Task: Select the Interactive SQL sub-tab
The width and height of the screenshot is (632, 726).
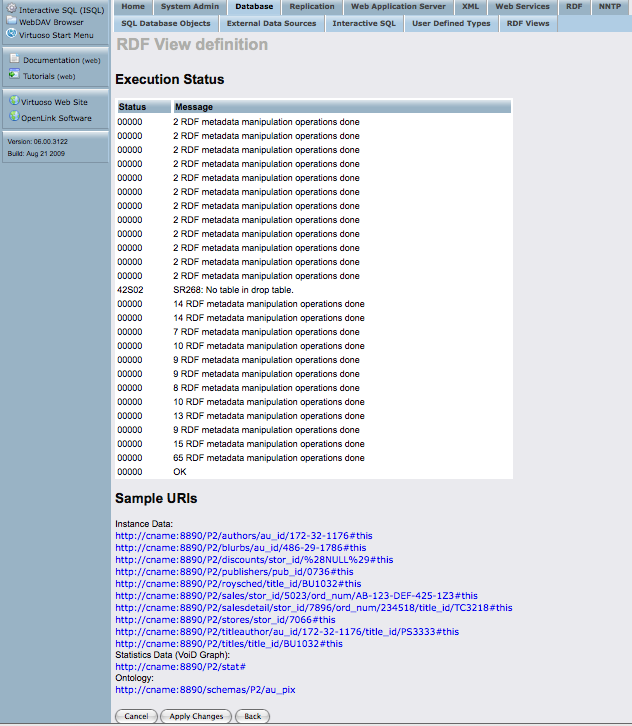Action: click(364, 23)
